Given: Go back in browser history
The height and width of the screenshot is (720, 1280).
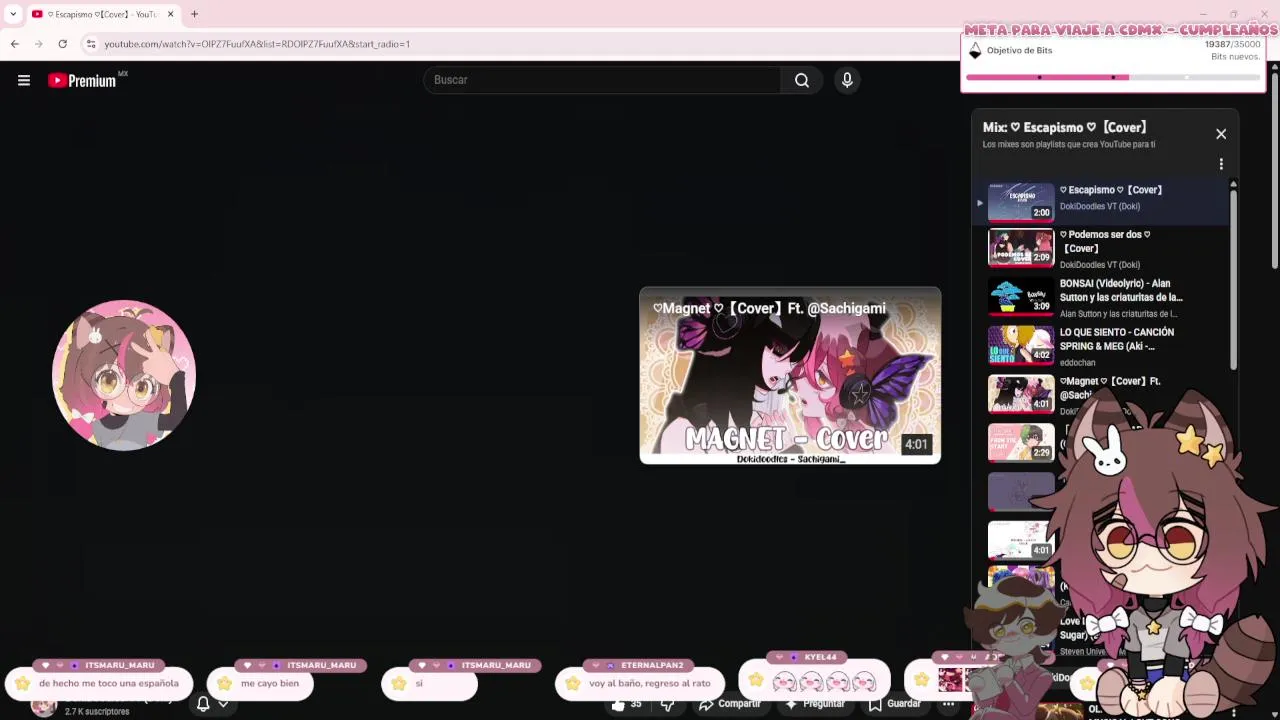Looking at the screenshot, I should tap(15, 44).
